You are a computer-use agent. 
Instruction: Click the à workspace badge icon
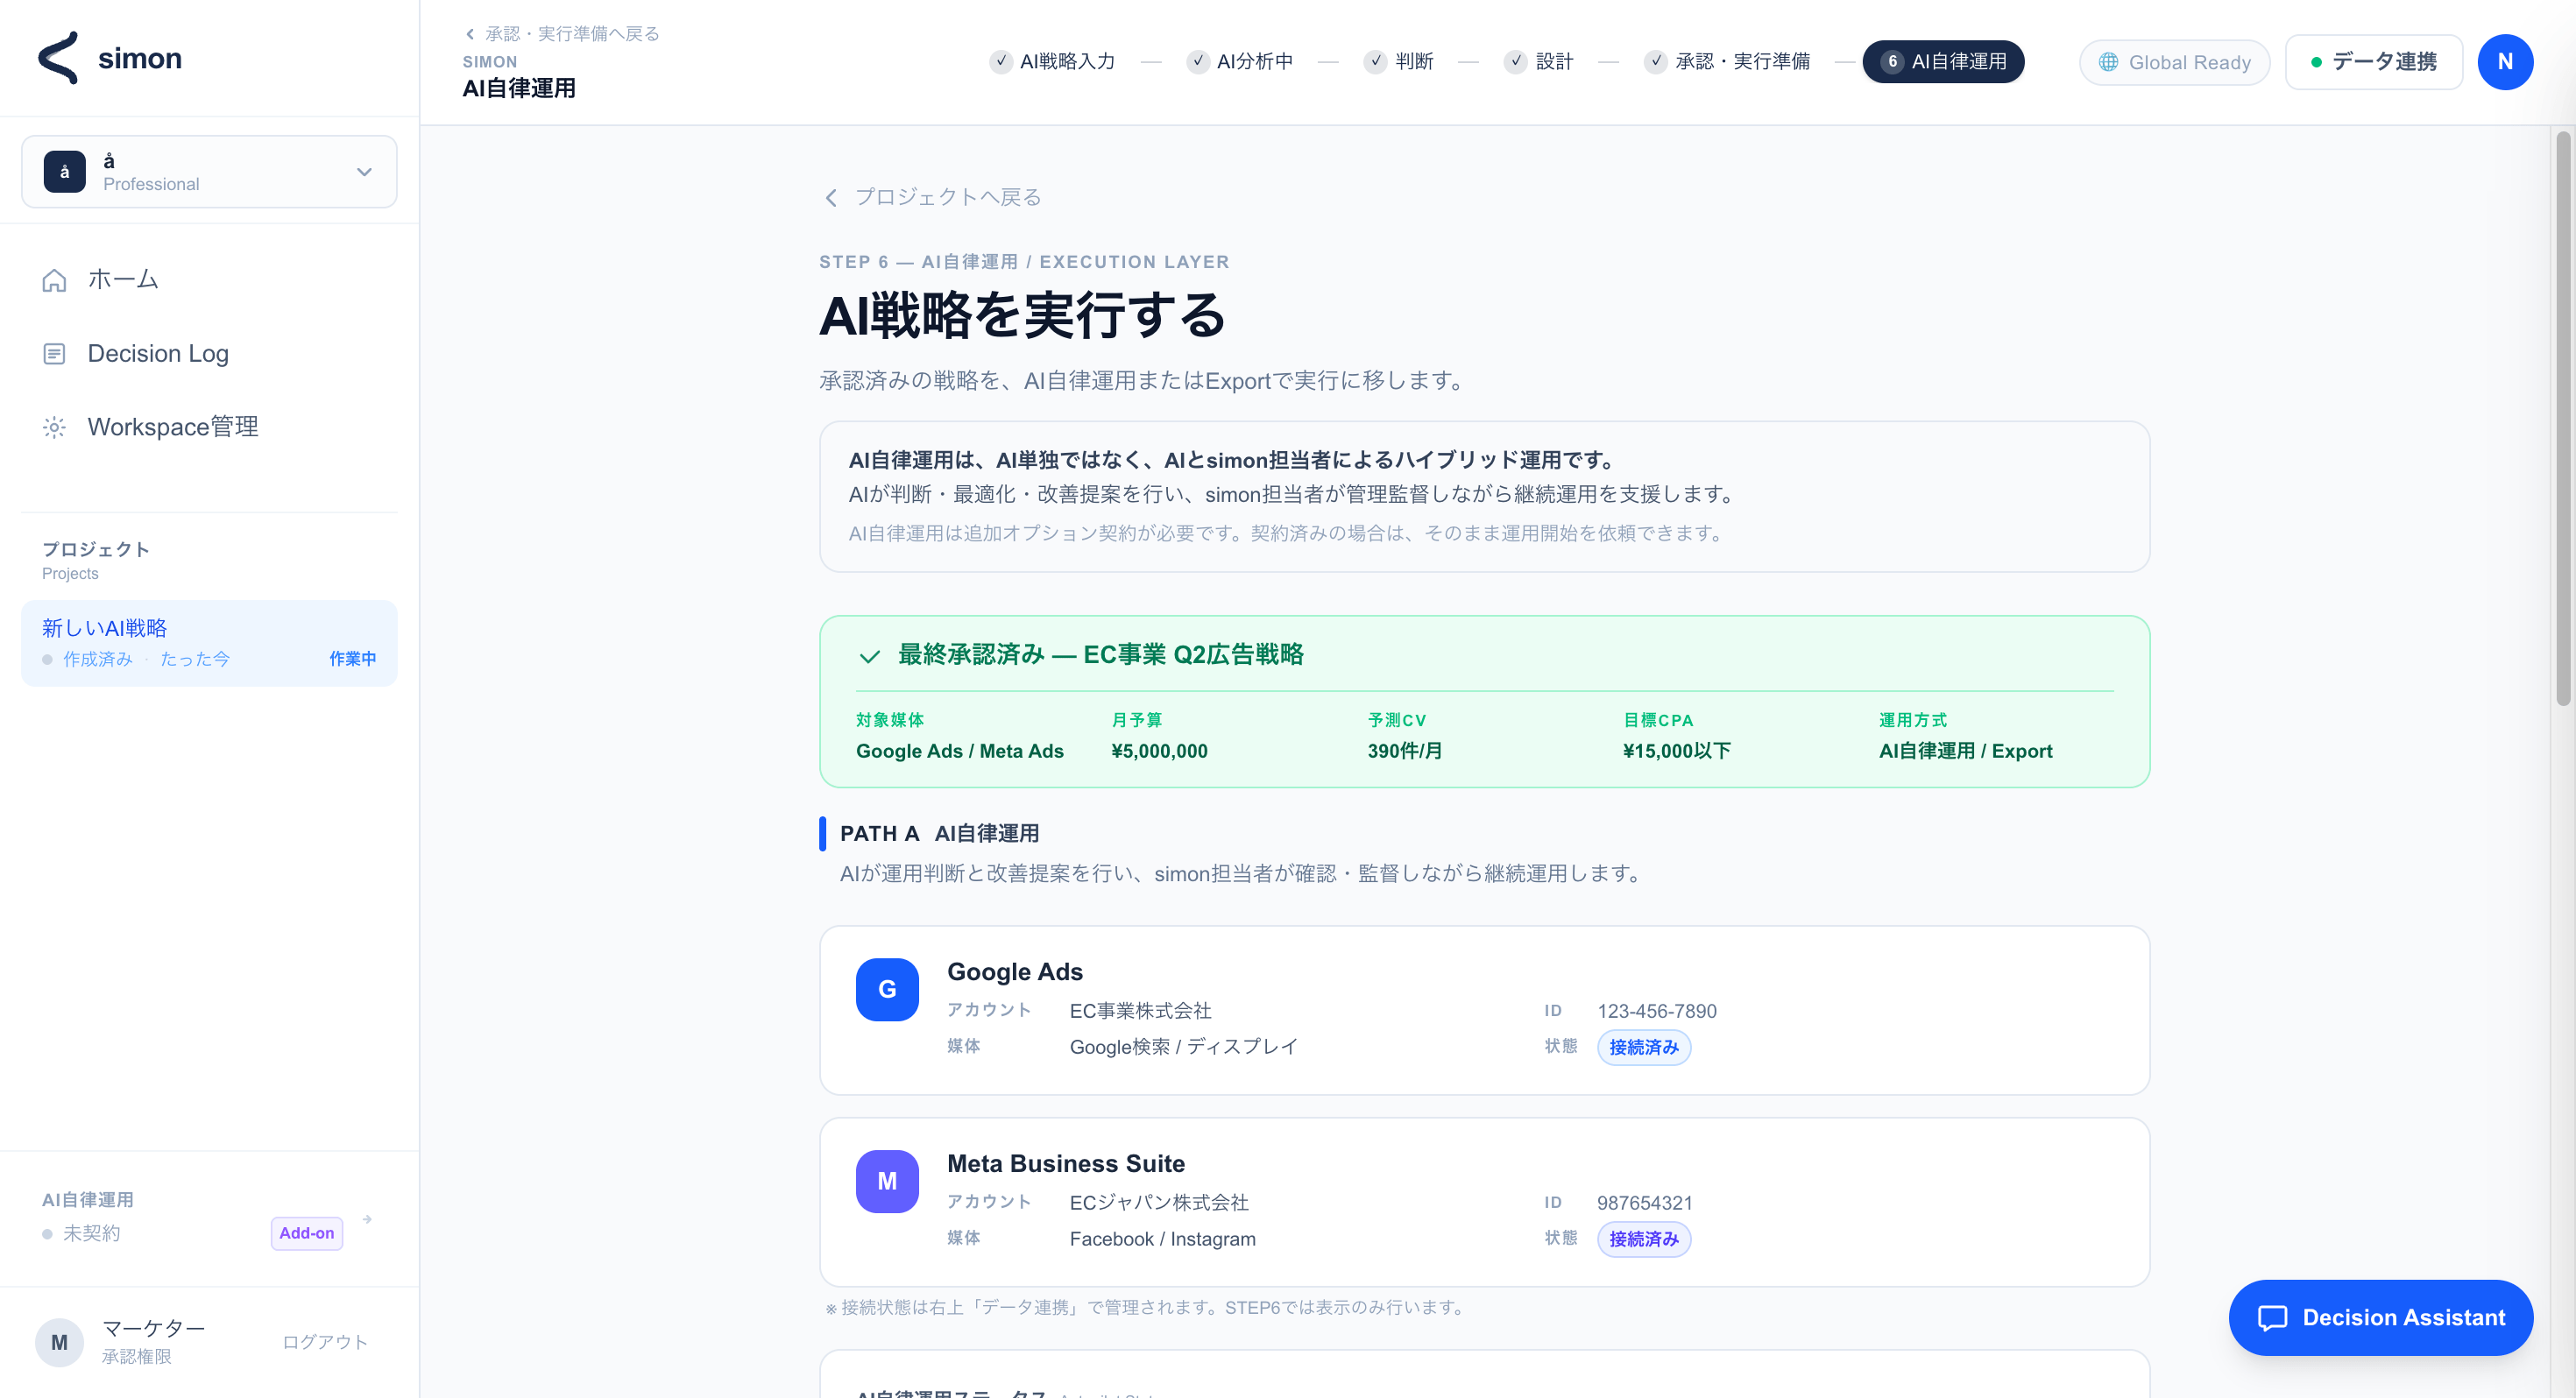[65, 171]
